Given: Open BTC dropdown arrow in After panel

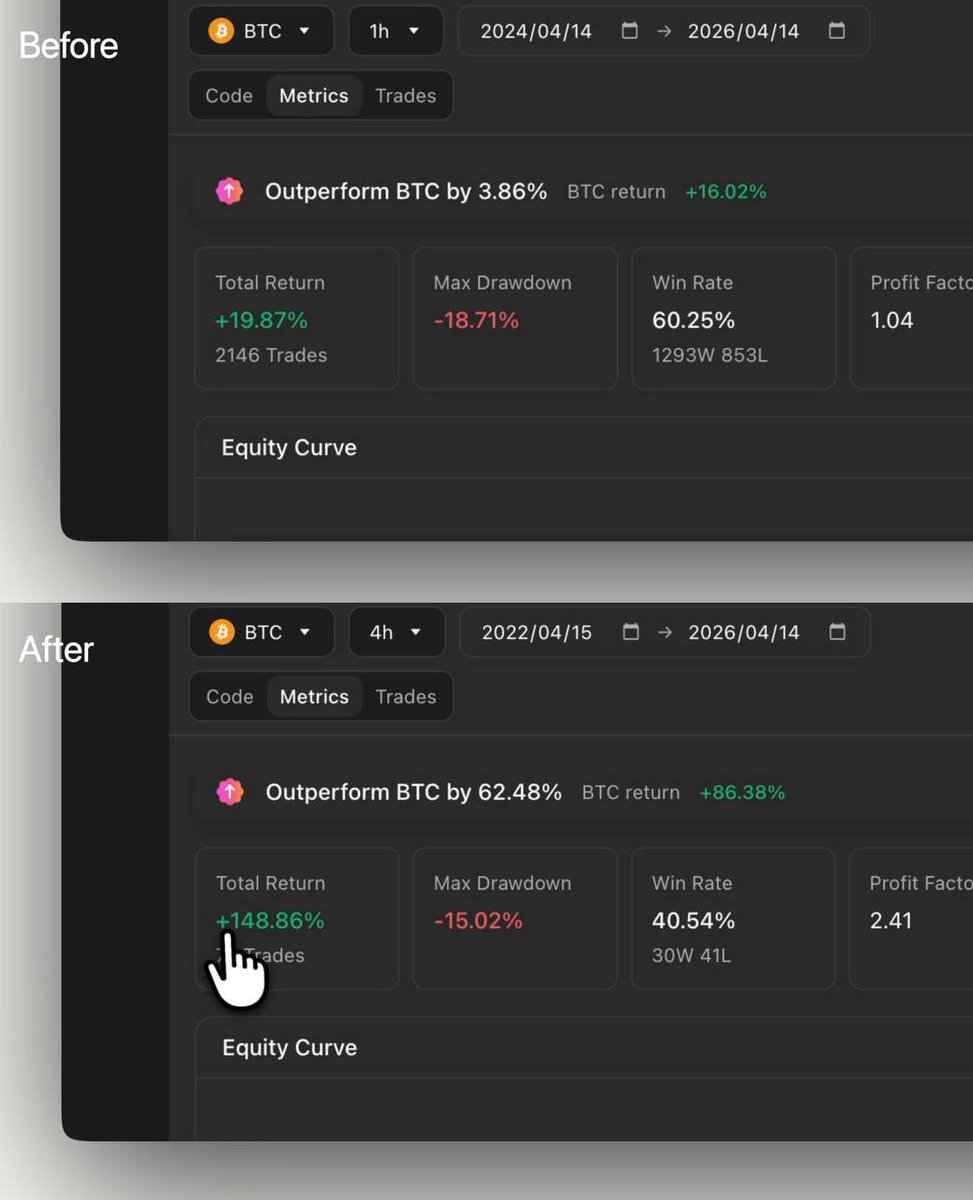Looking at the screenshot, I should 305,632.
